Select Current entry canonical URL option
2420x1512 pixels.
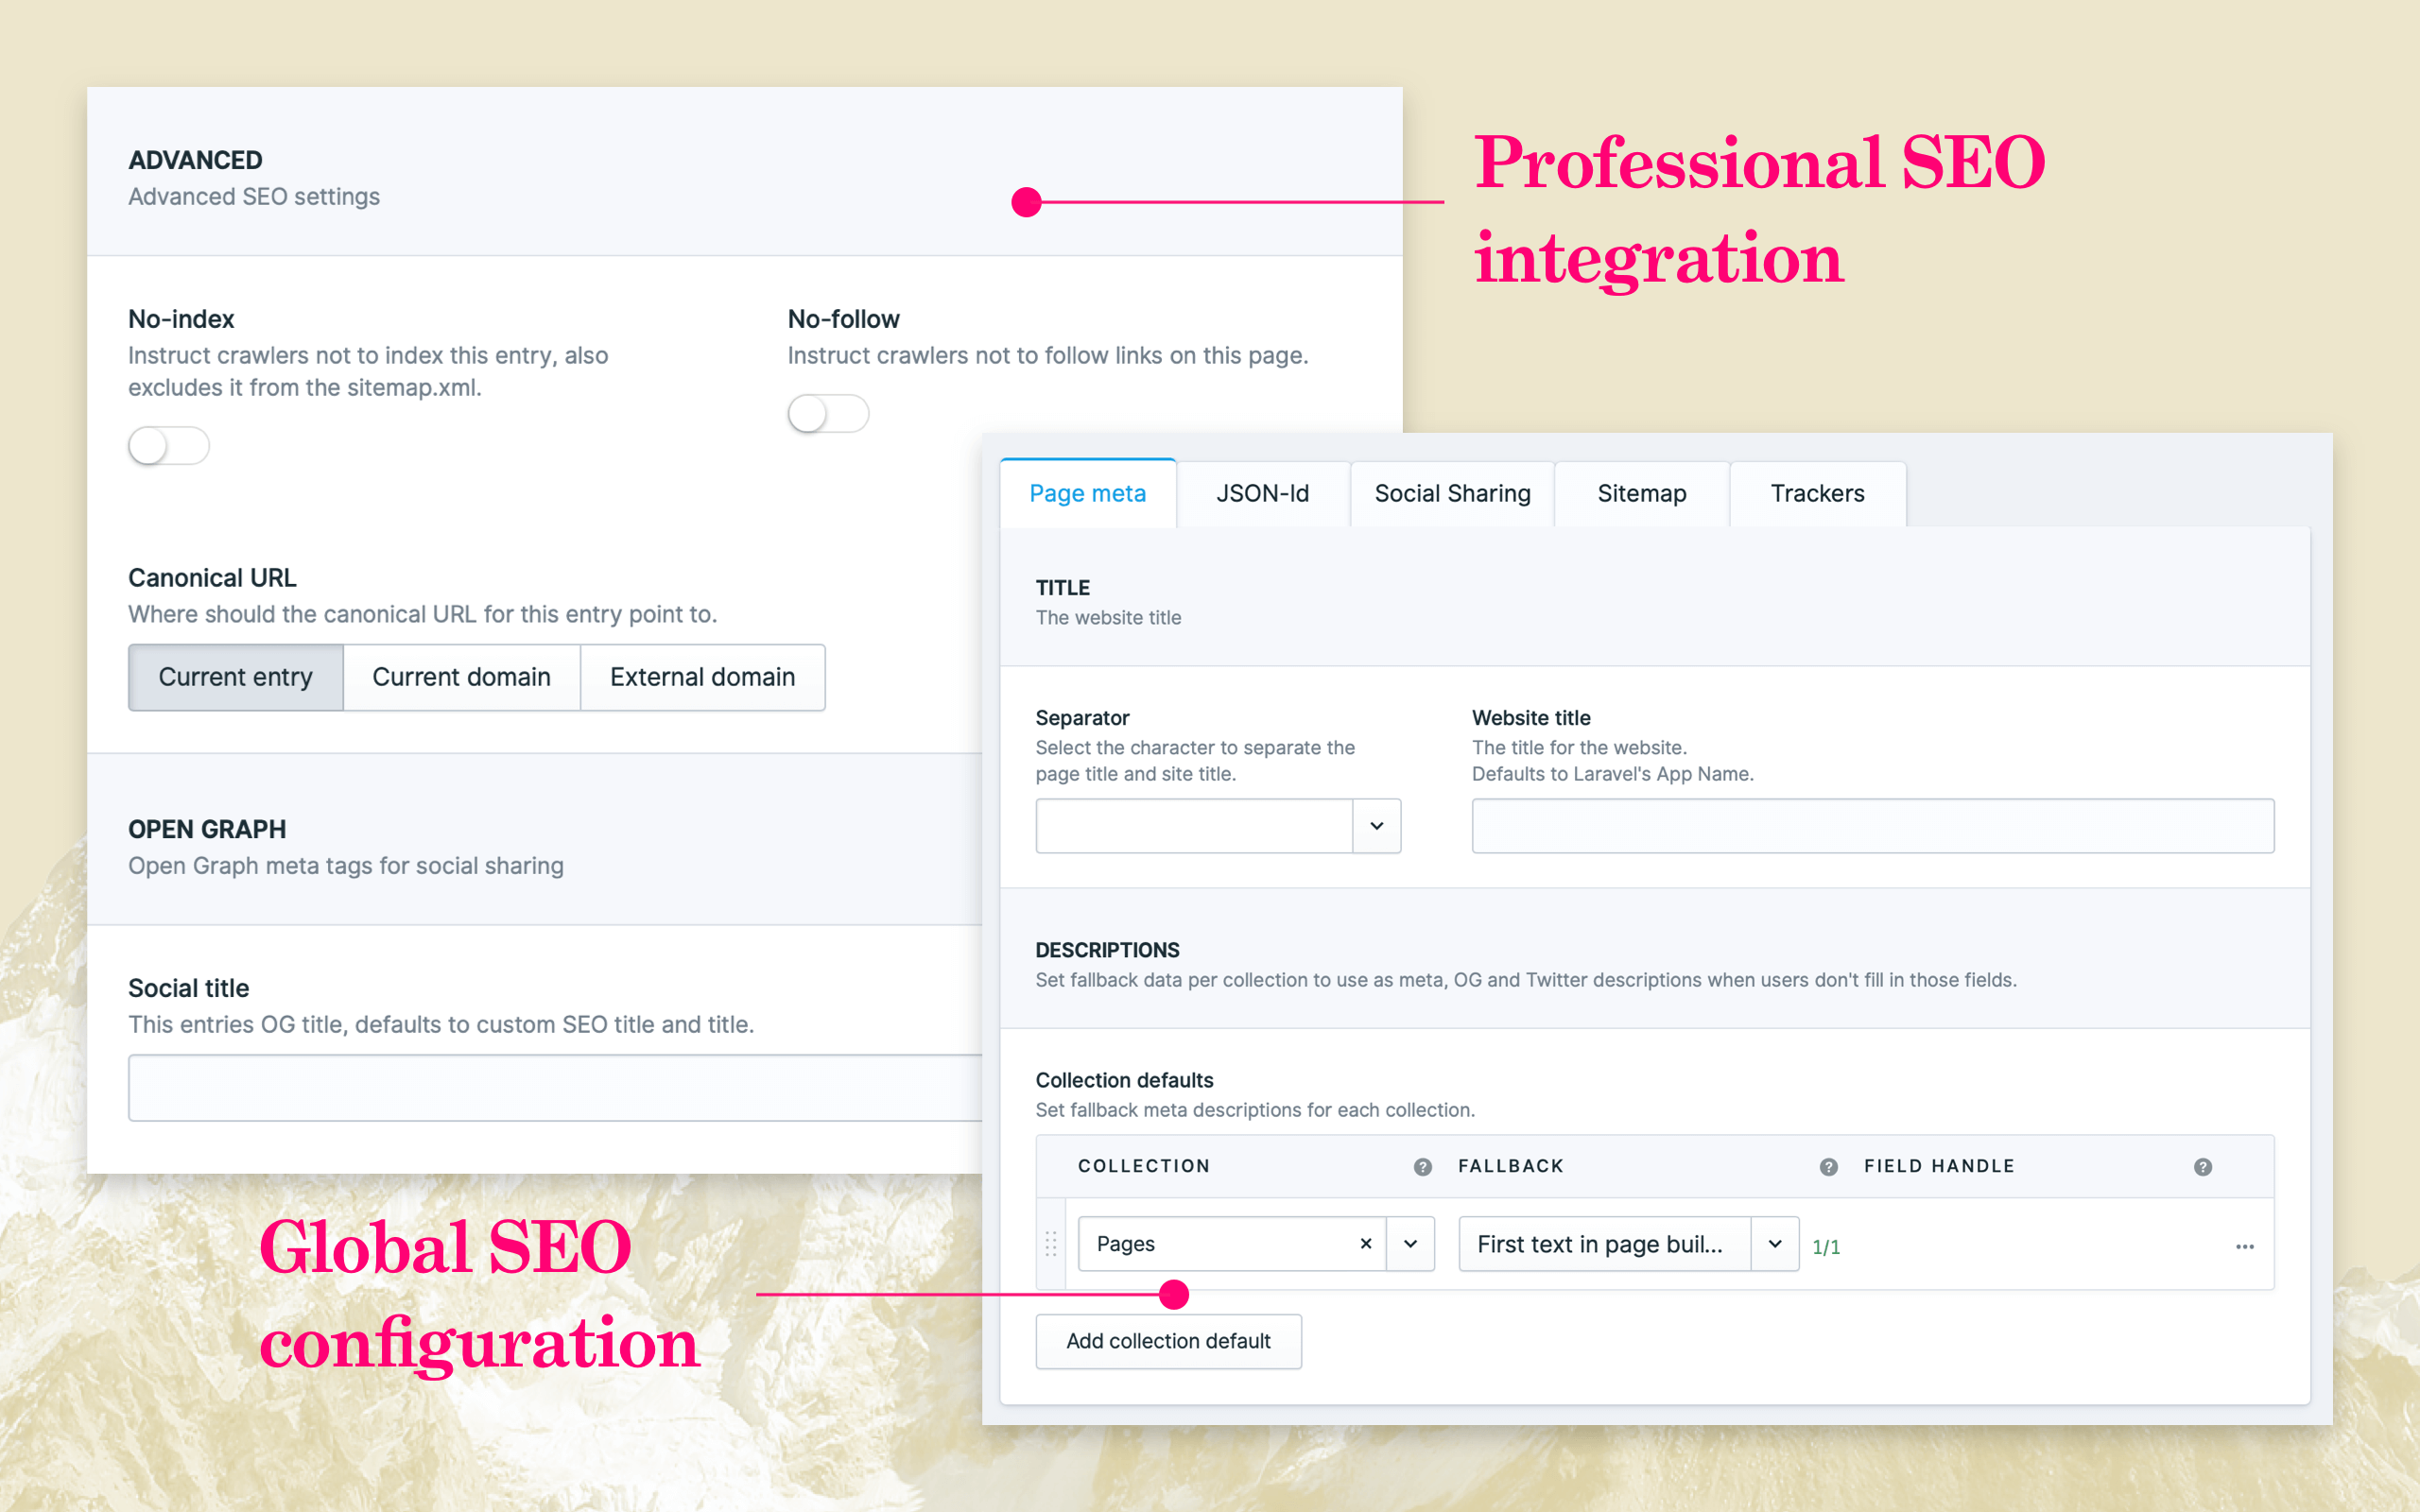[x=235, y=677]
